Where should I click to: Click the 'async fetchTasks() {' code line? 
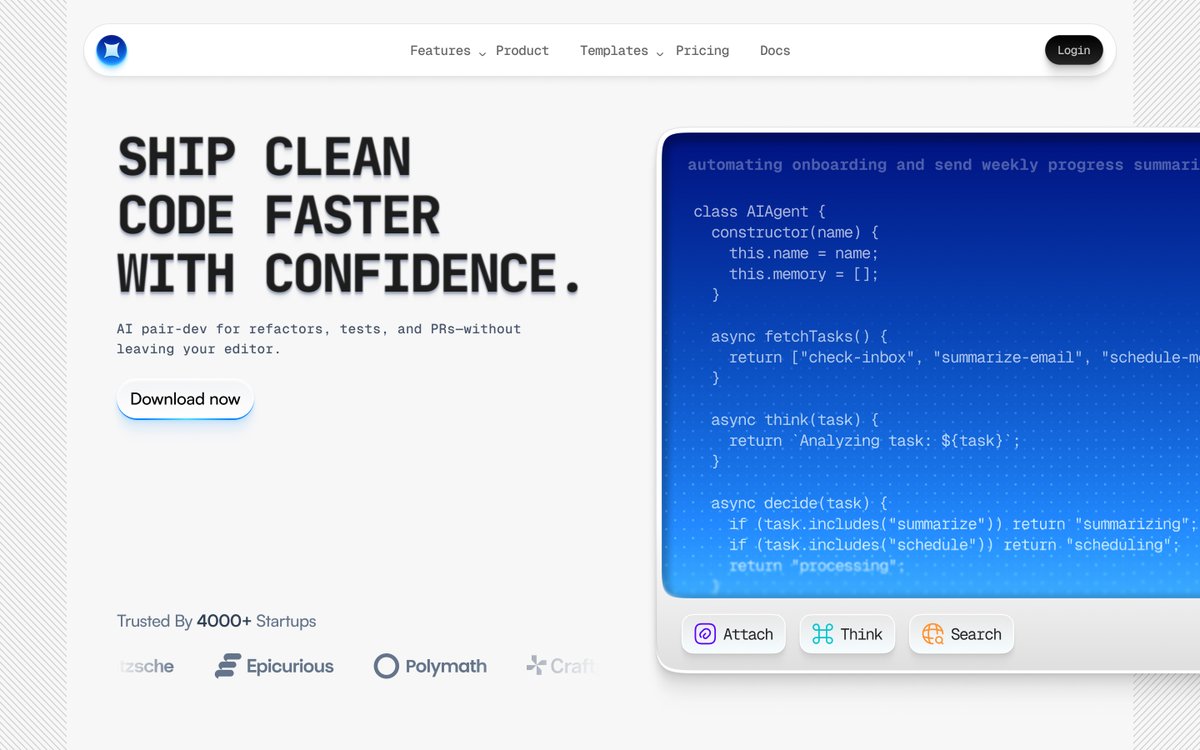(x=799, y=337)
